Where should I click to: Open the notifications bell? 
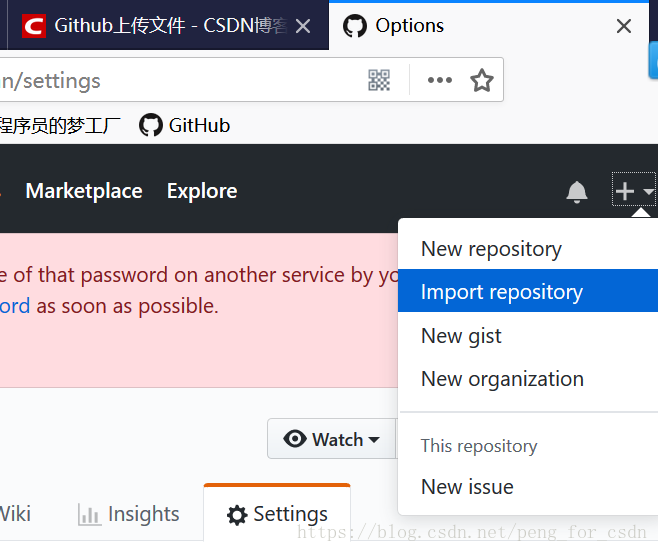pos(577,192)
